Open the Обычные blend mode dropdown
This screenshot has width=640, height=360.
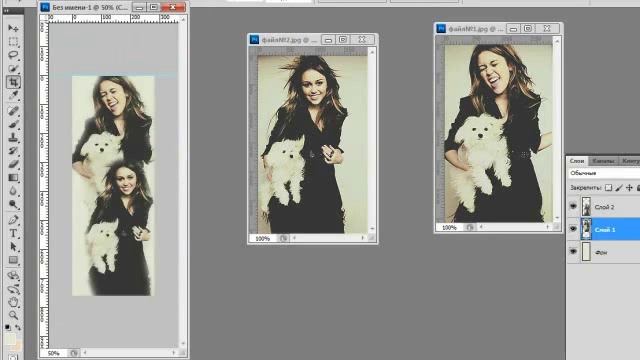click(x=604, y=173)
